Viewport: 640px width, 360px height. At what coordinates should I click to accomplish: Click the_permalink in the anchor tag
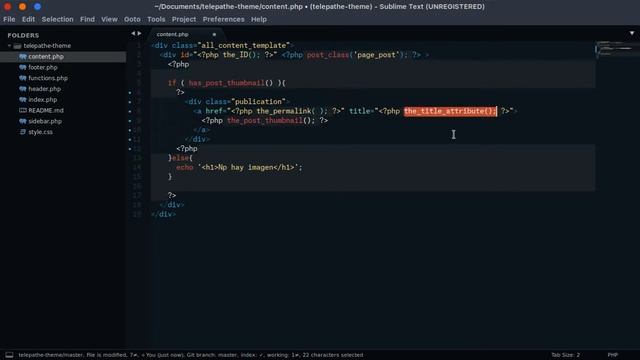click(284, 111)
